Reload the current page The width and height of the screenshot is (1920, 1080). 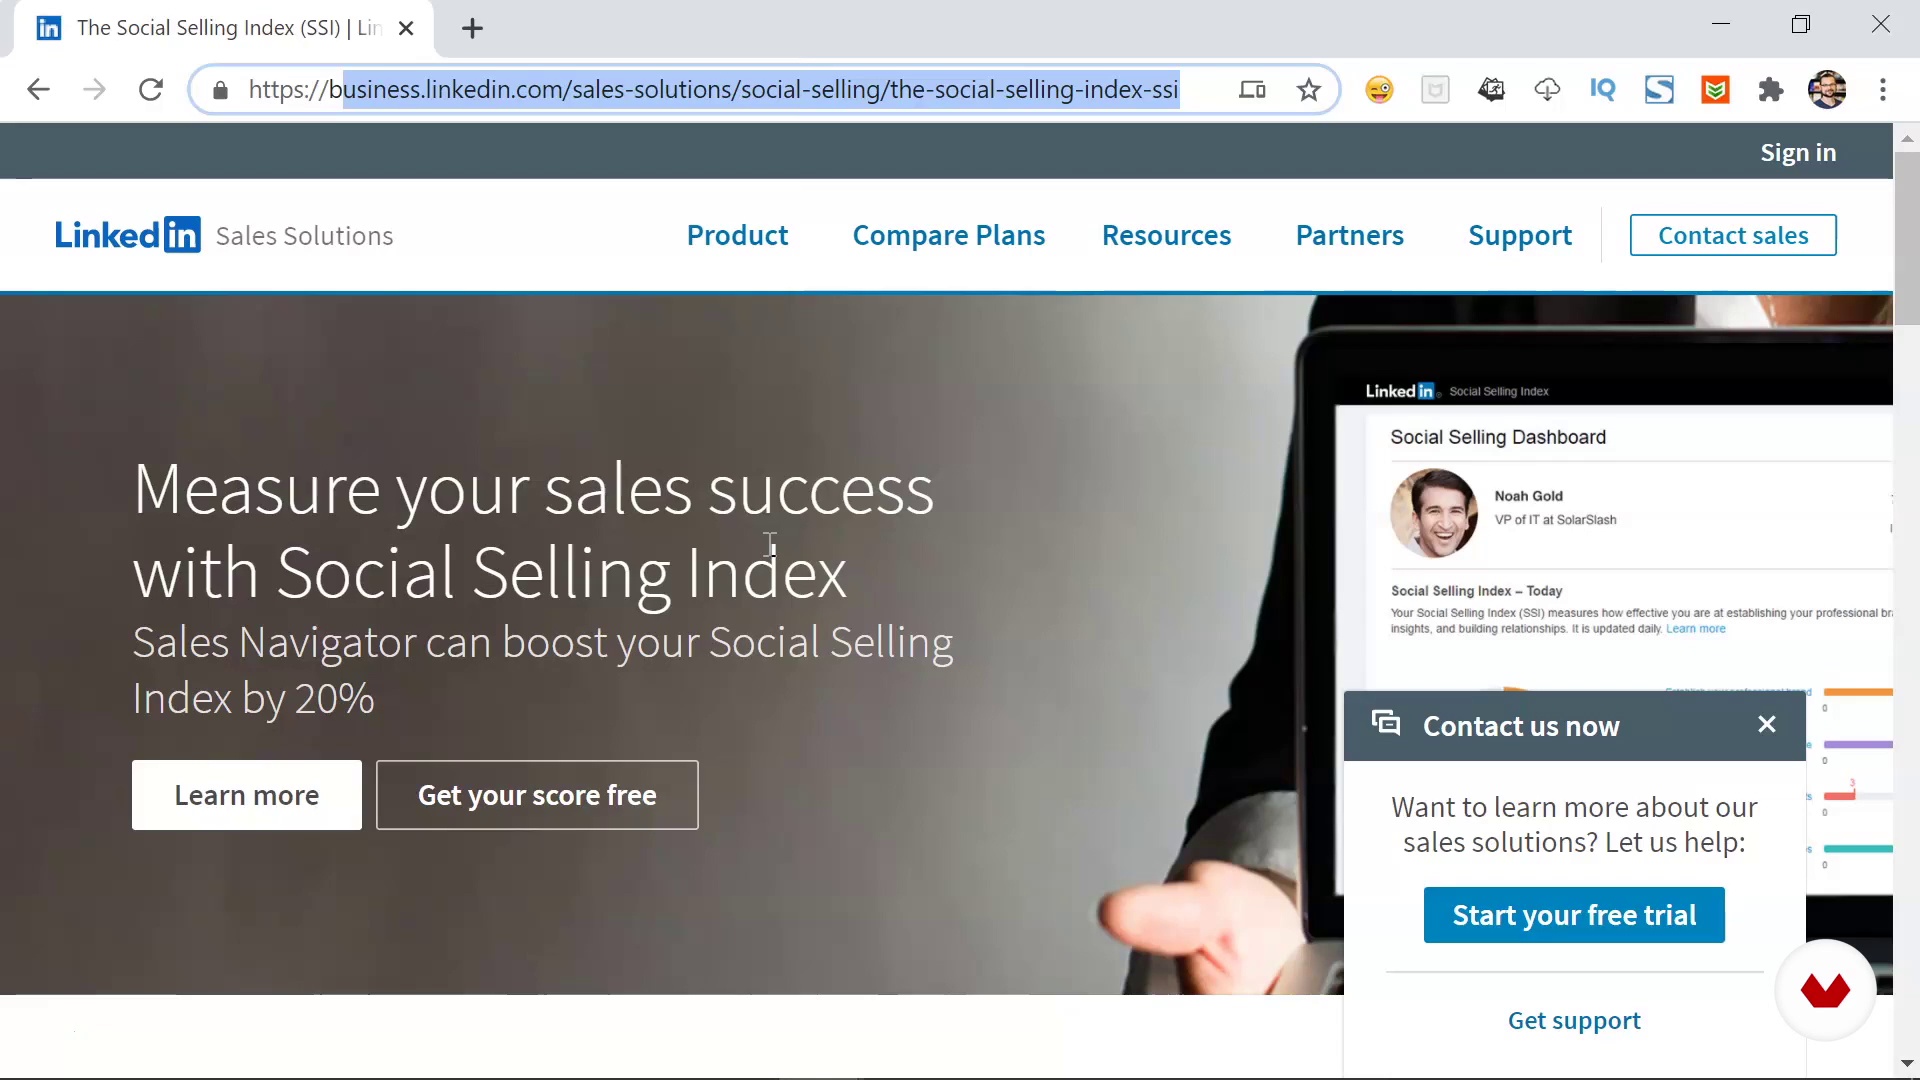[151, 90]
